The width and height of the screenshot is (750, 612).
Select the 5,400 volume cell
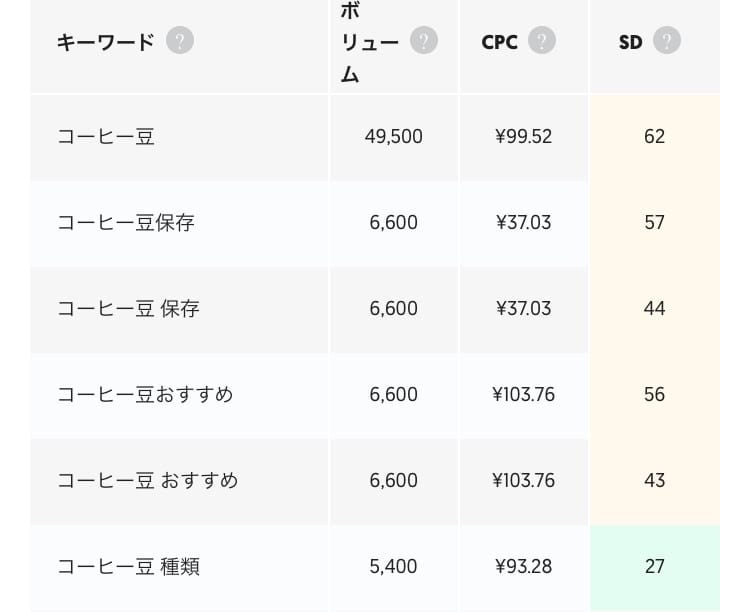(393, 566)
